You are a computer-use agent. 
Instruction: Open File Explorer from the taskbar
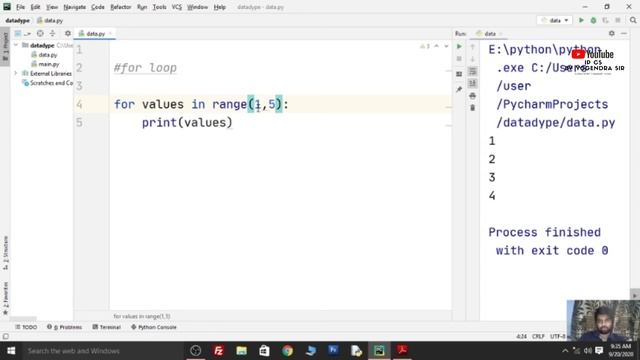pos(241,351)
